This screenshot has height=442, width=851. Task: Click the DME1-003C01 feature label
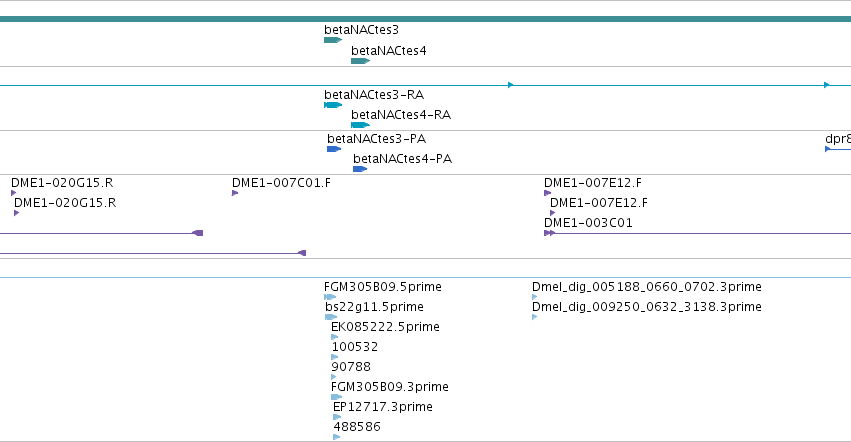(588, 223)
